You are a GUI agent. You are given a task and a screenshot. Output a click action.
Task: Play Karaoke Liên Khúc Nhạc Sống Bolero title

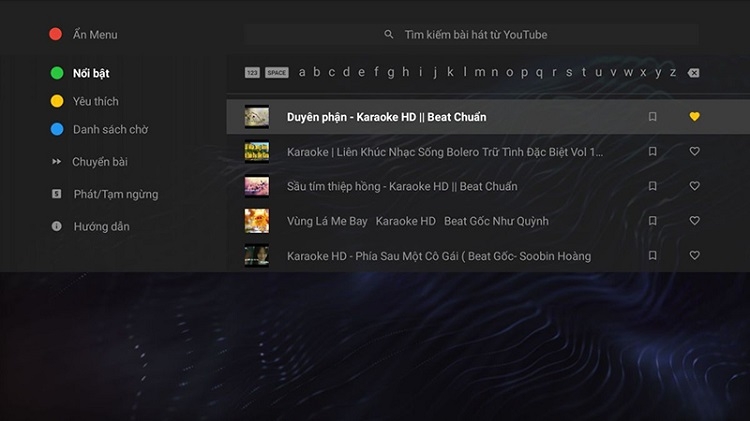point(445,152)
